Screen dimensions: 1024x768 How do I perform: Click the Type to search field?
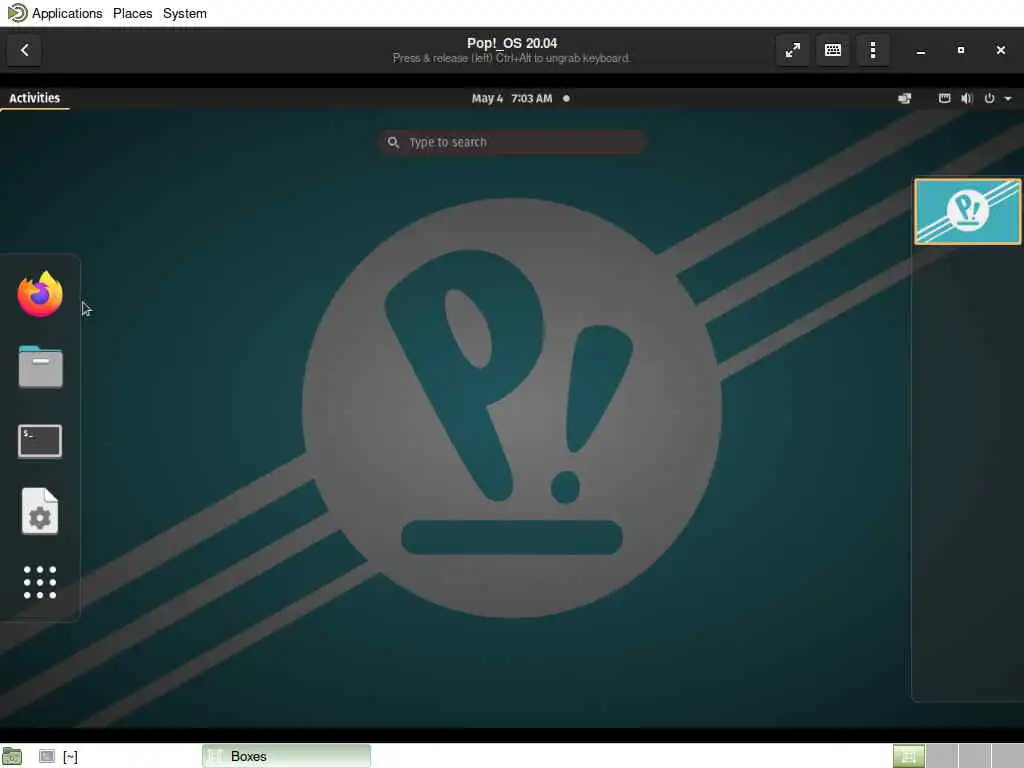click(x=513, y=142)
